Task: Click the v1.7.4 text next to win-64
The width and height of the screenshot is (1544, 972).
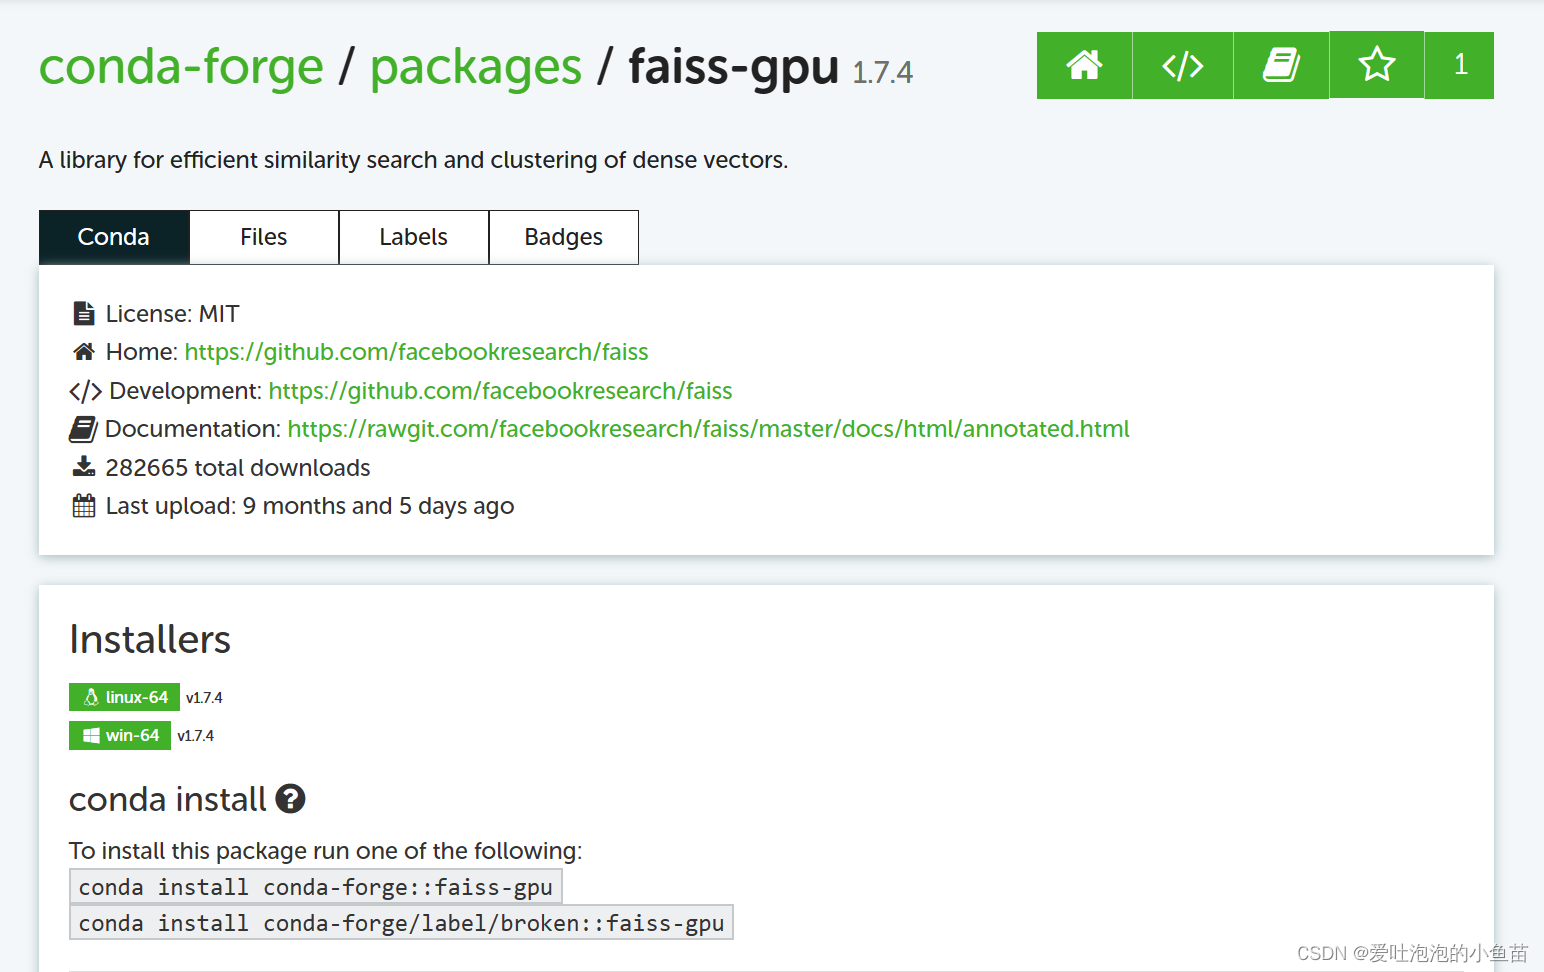Action: pos(195,736)
